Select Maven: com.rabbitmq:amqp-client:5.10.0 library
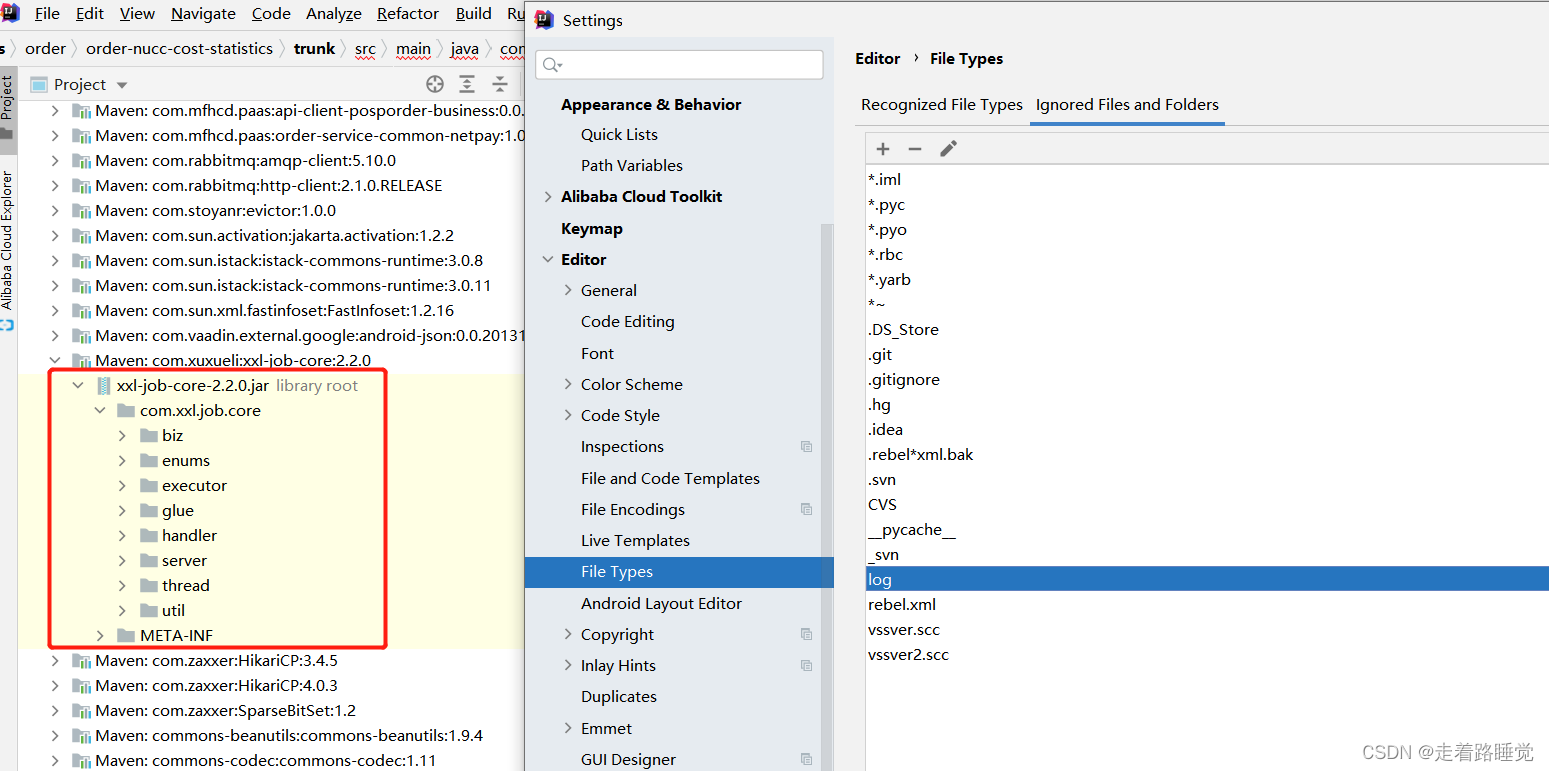The height and width of the screenshot is (771, 1549). [246, 161]
